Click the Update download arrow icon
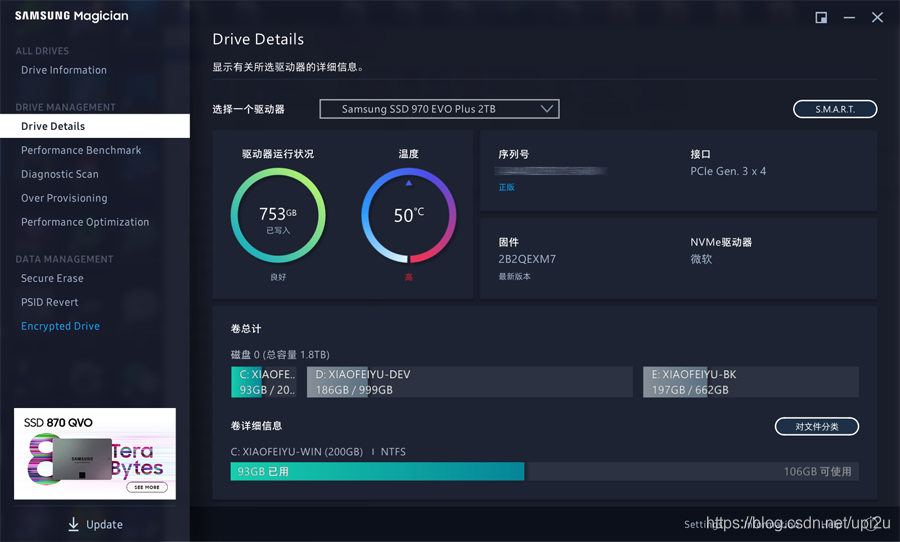Viewport: 900px width, 542px height. click(73, 524)
